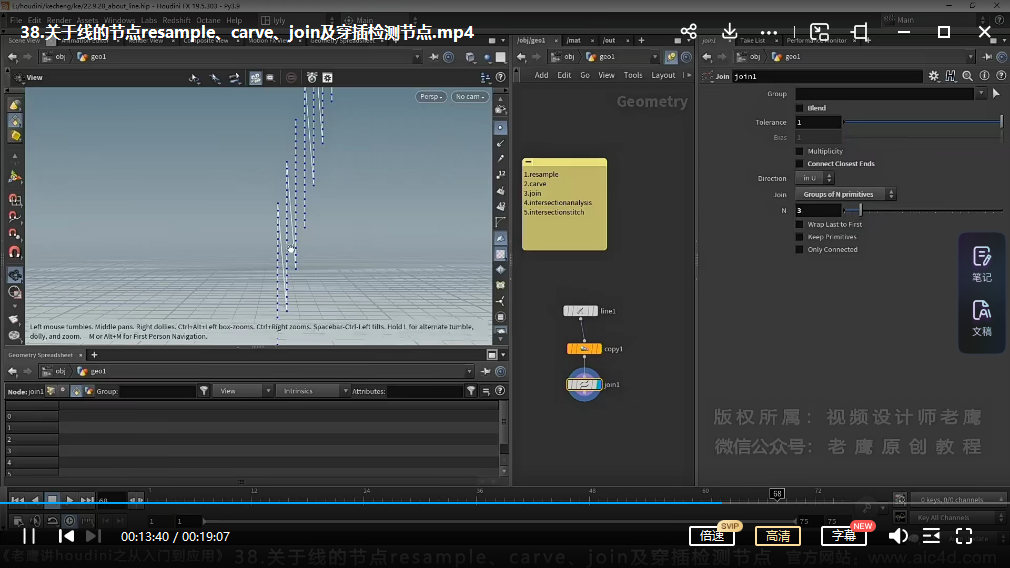Open the Direction dropdown

tap(814, 178)
